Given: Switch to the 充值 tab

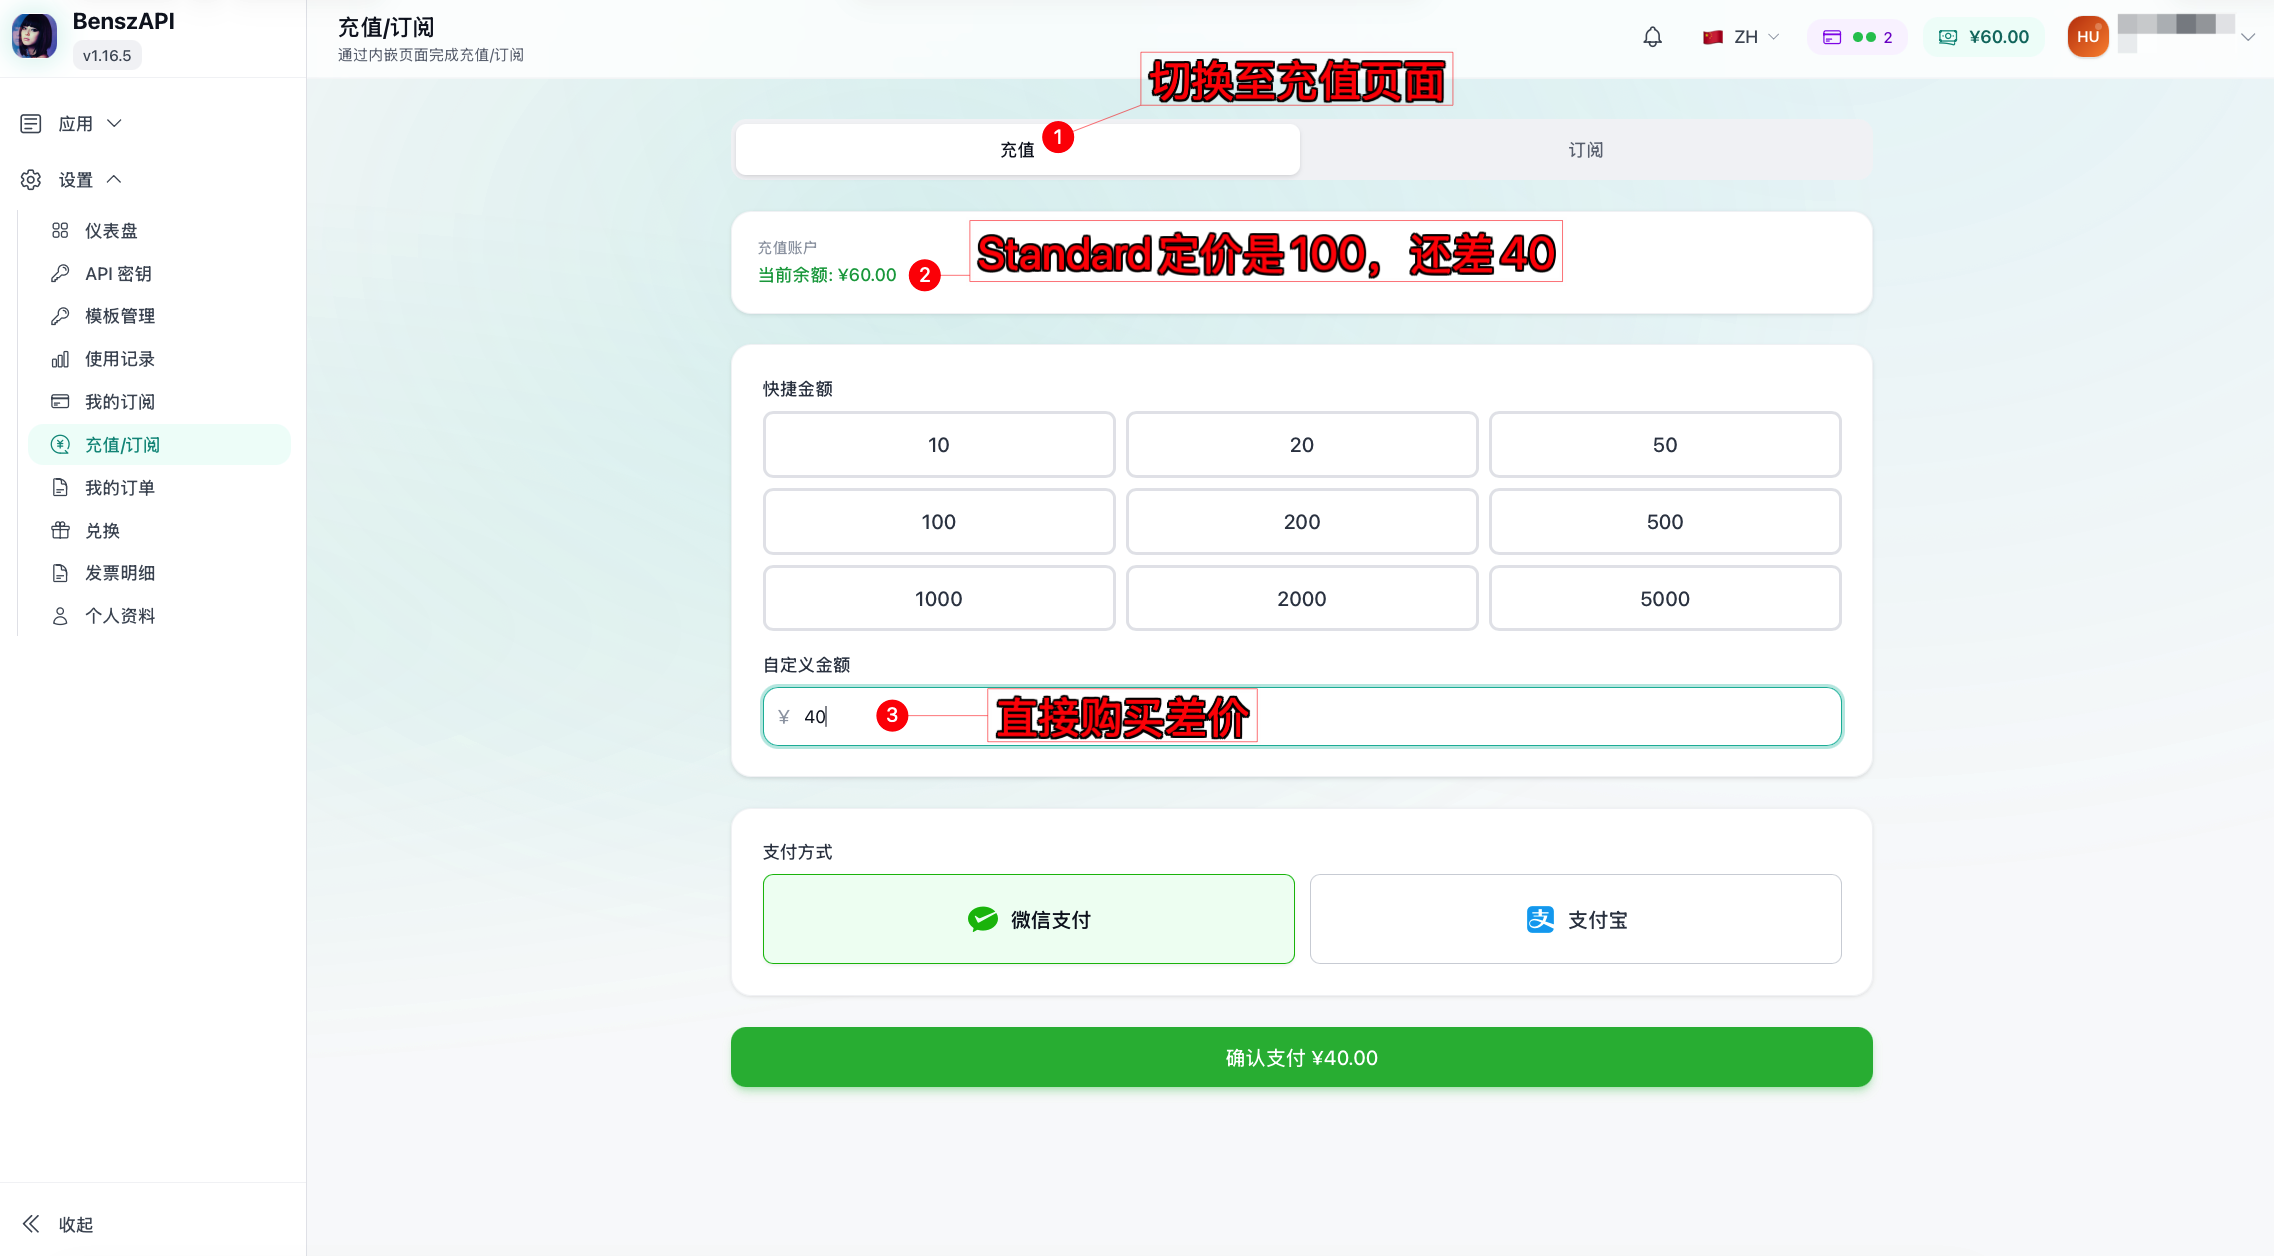Looking at the screenshot, I should [1017, 150].
